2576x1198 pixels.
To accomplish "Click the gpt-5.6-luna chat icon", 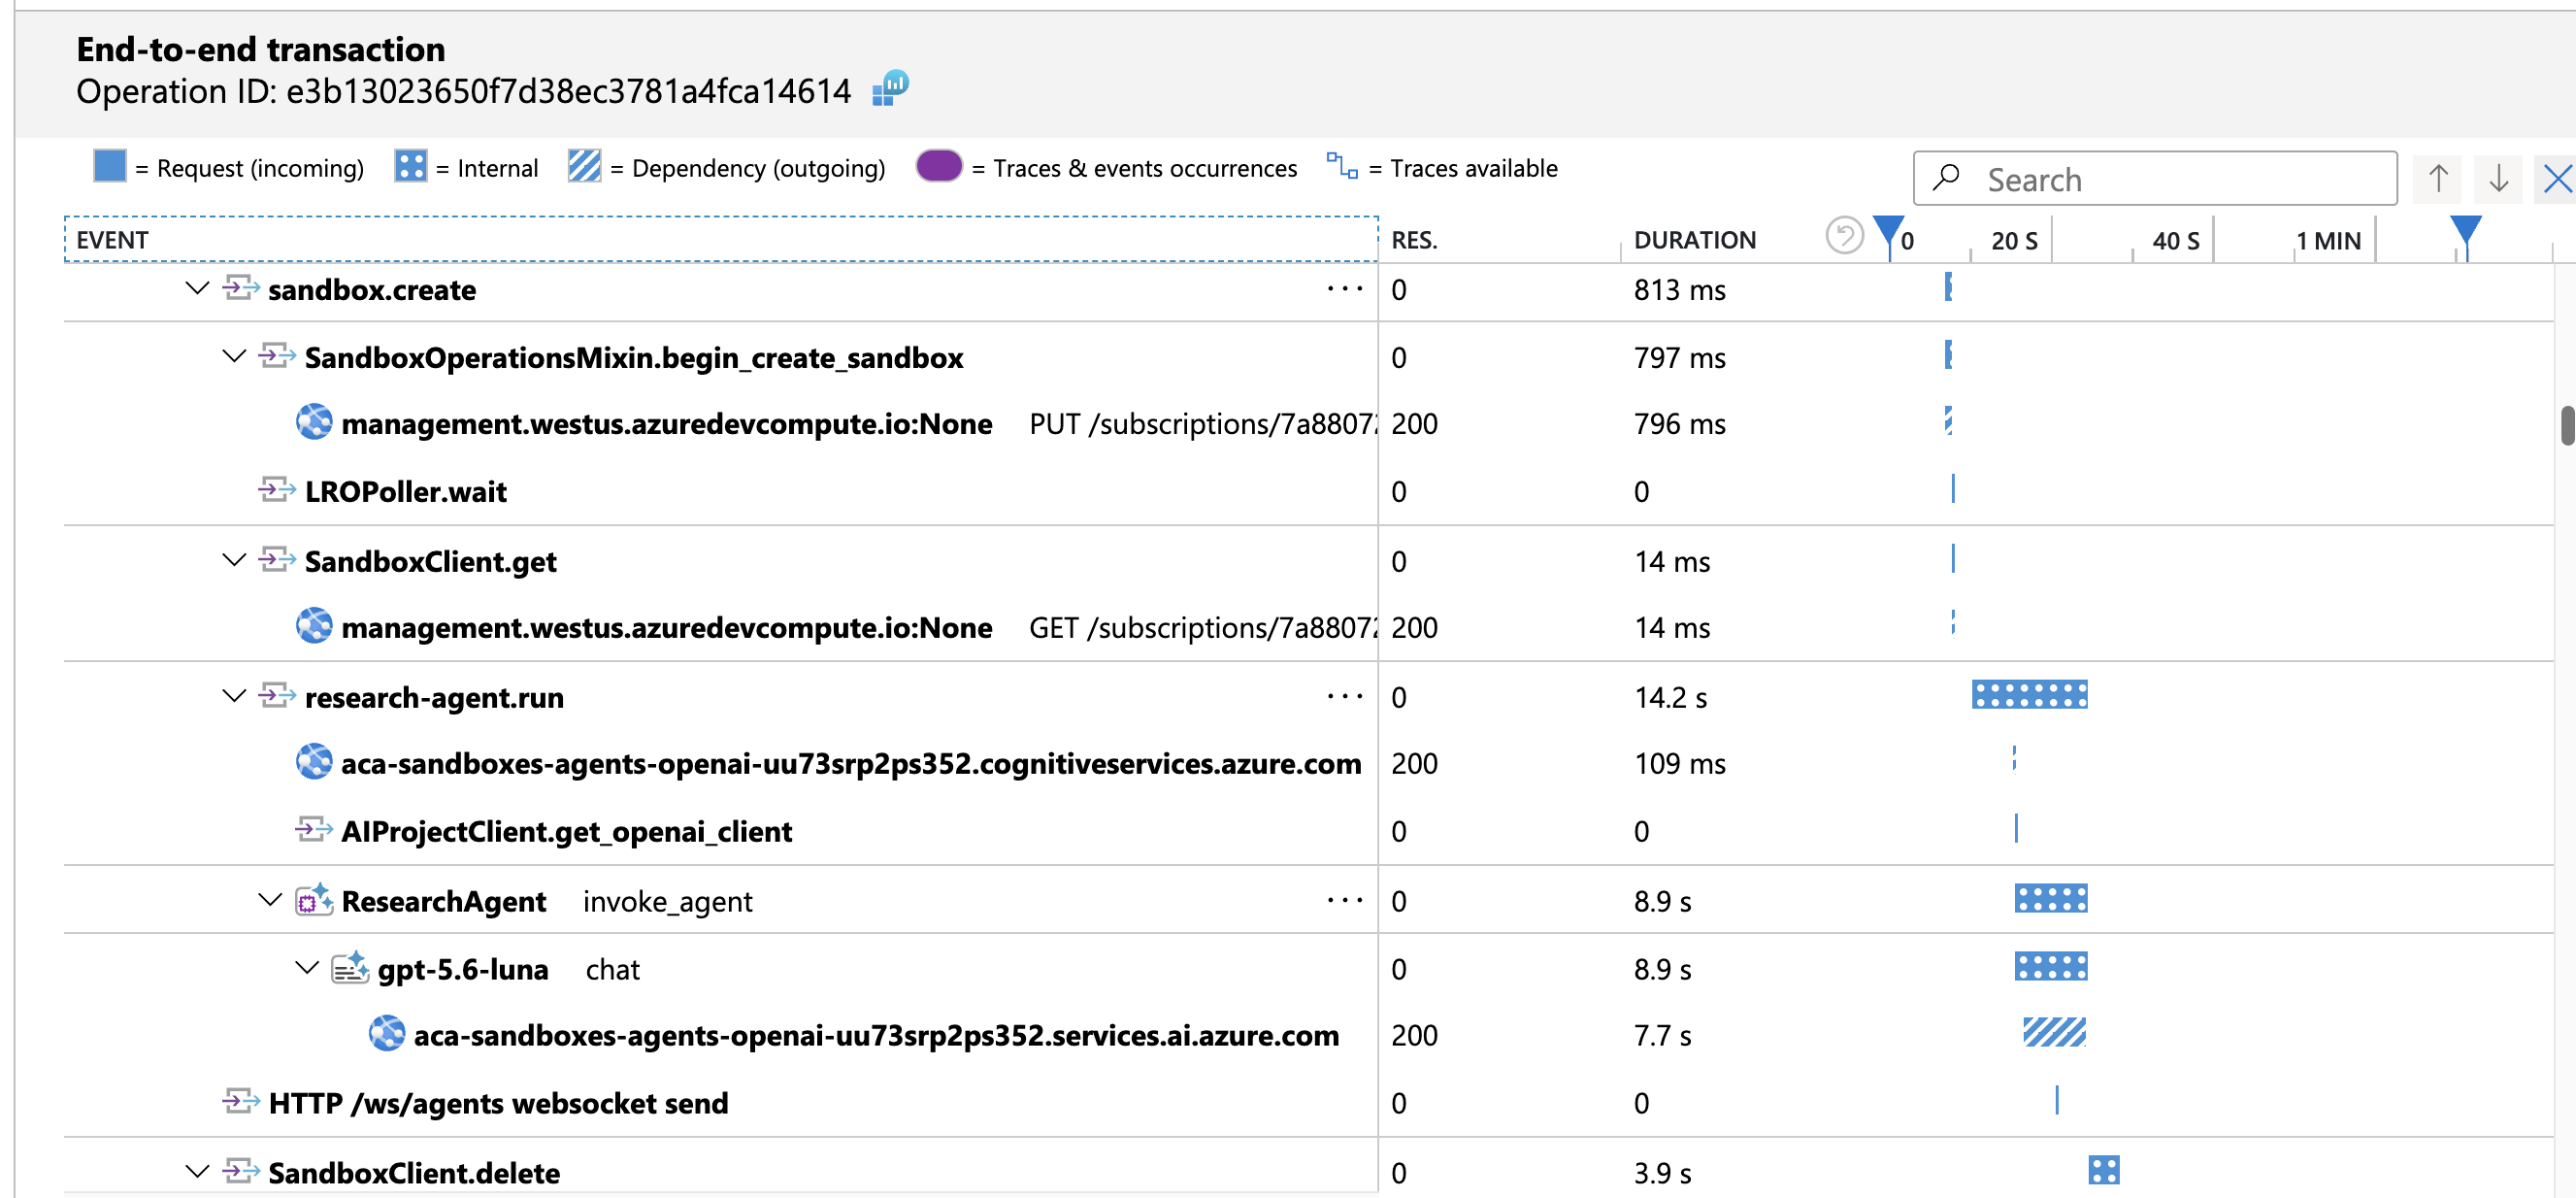I will click(350, 968).
